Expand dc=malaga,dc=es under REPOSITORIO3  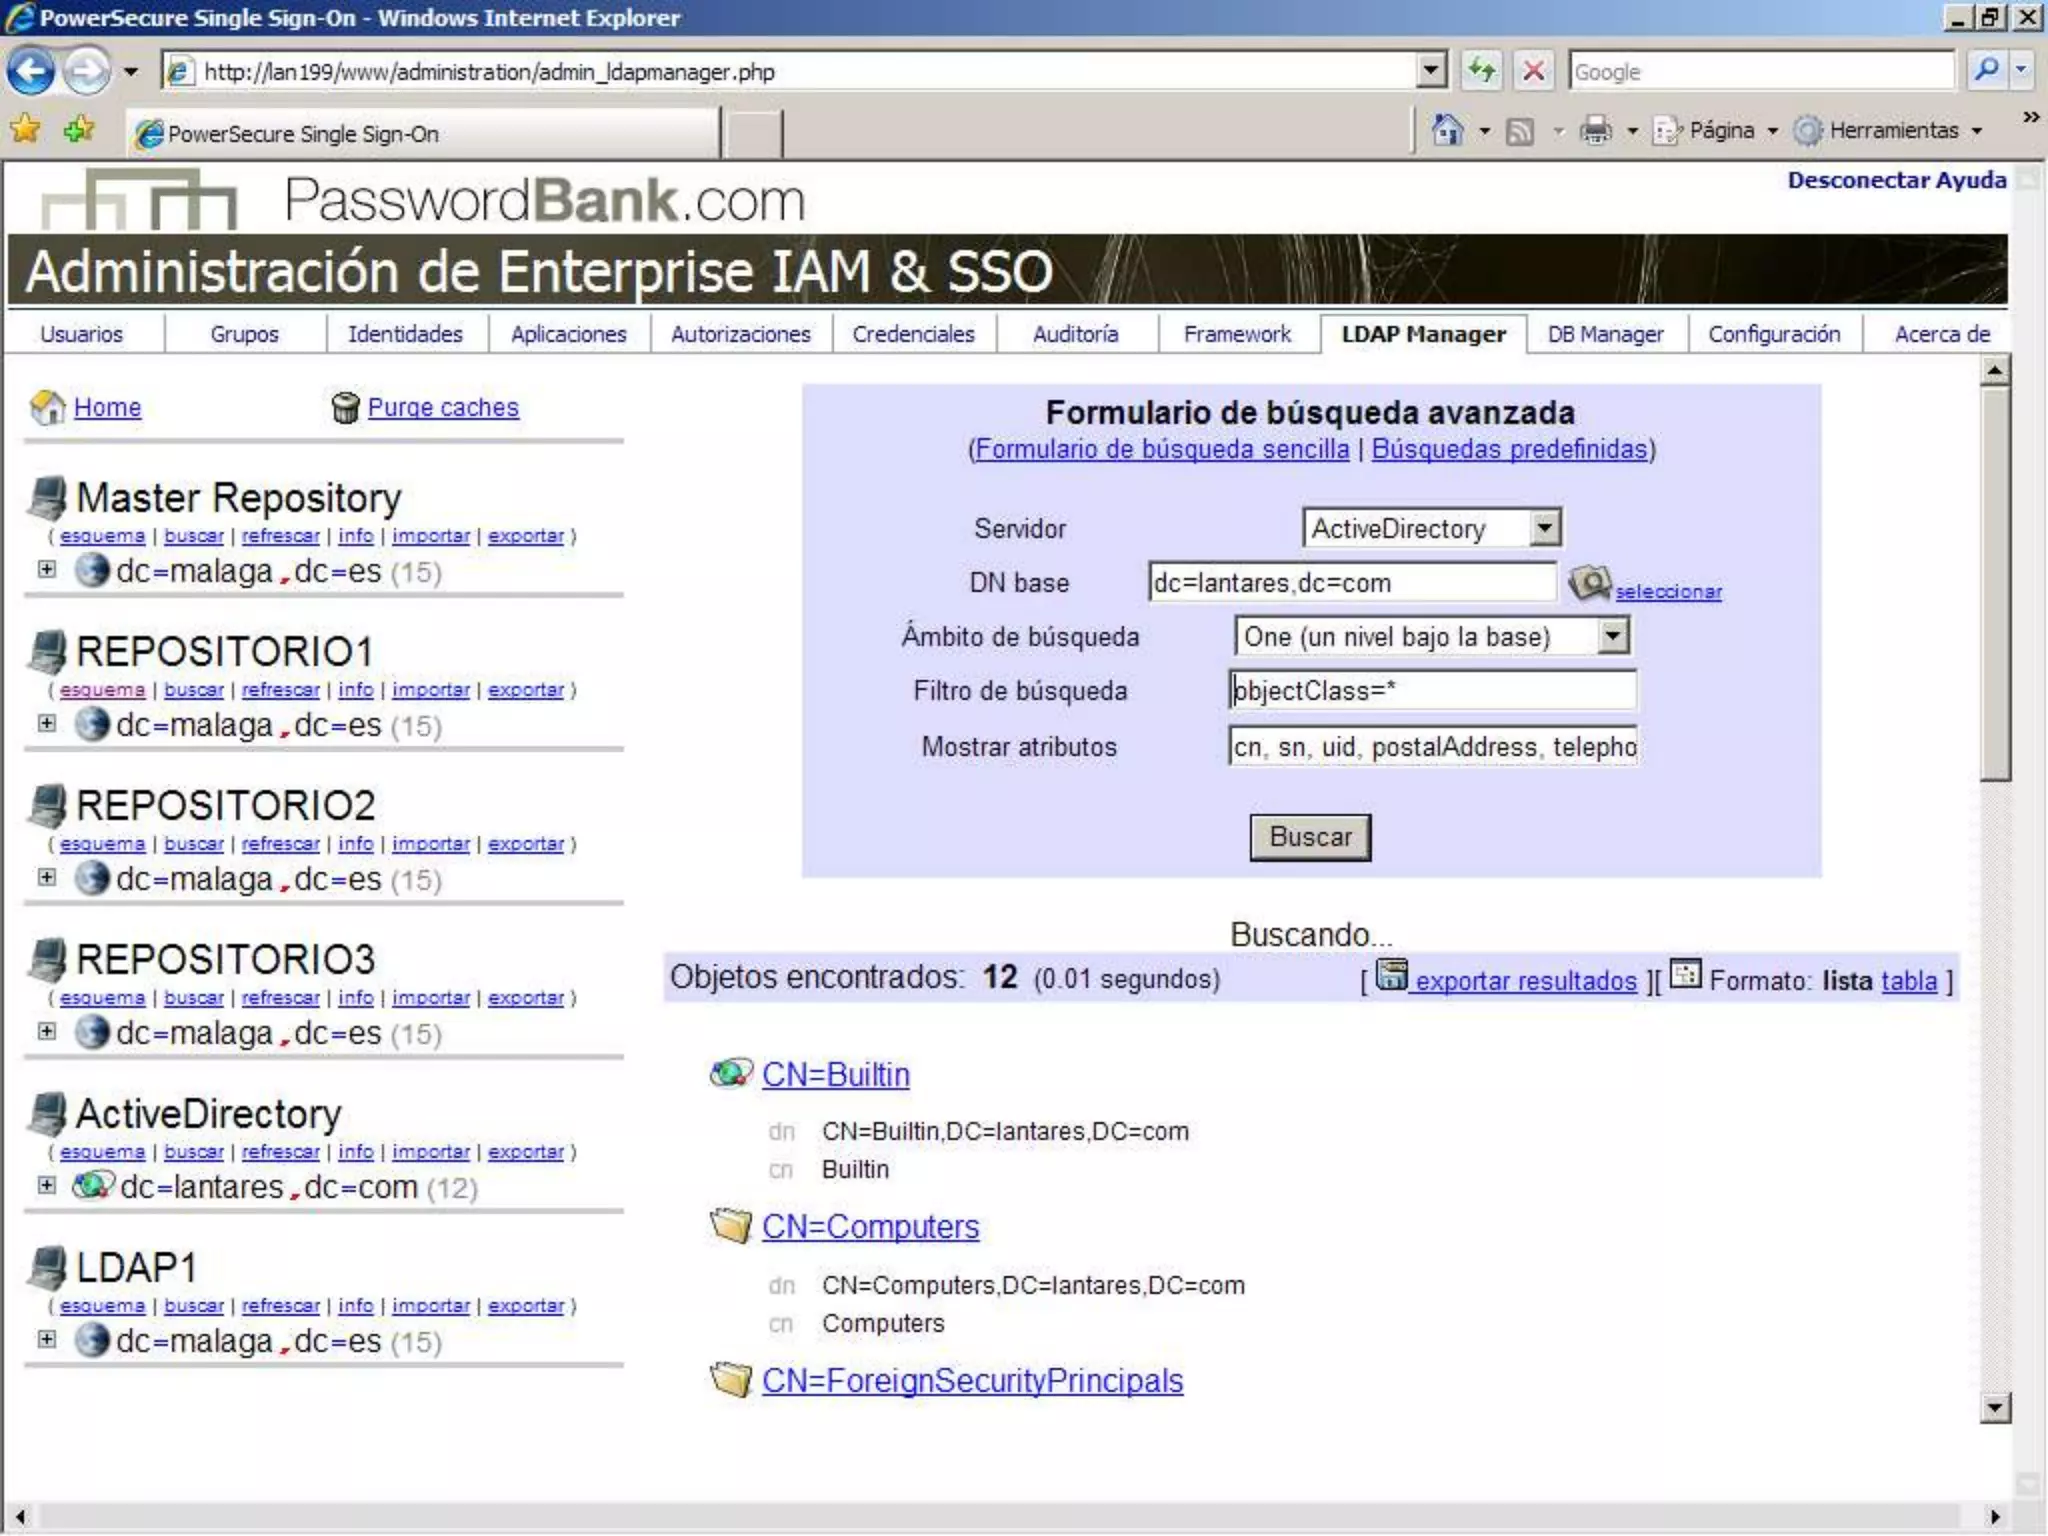[46, 1031]
